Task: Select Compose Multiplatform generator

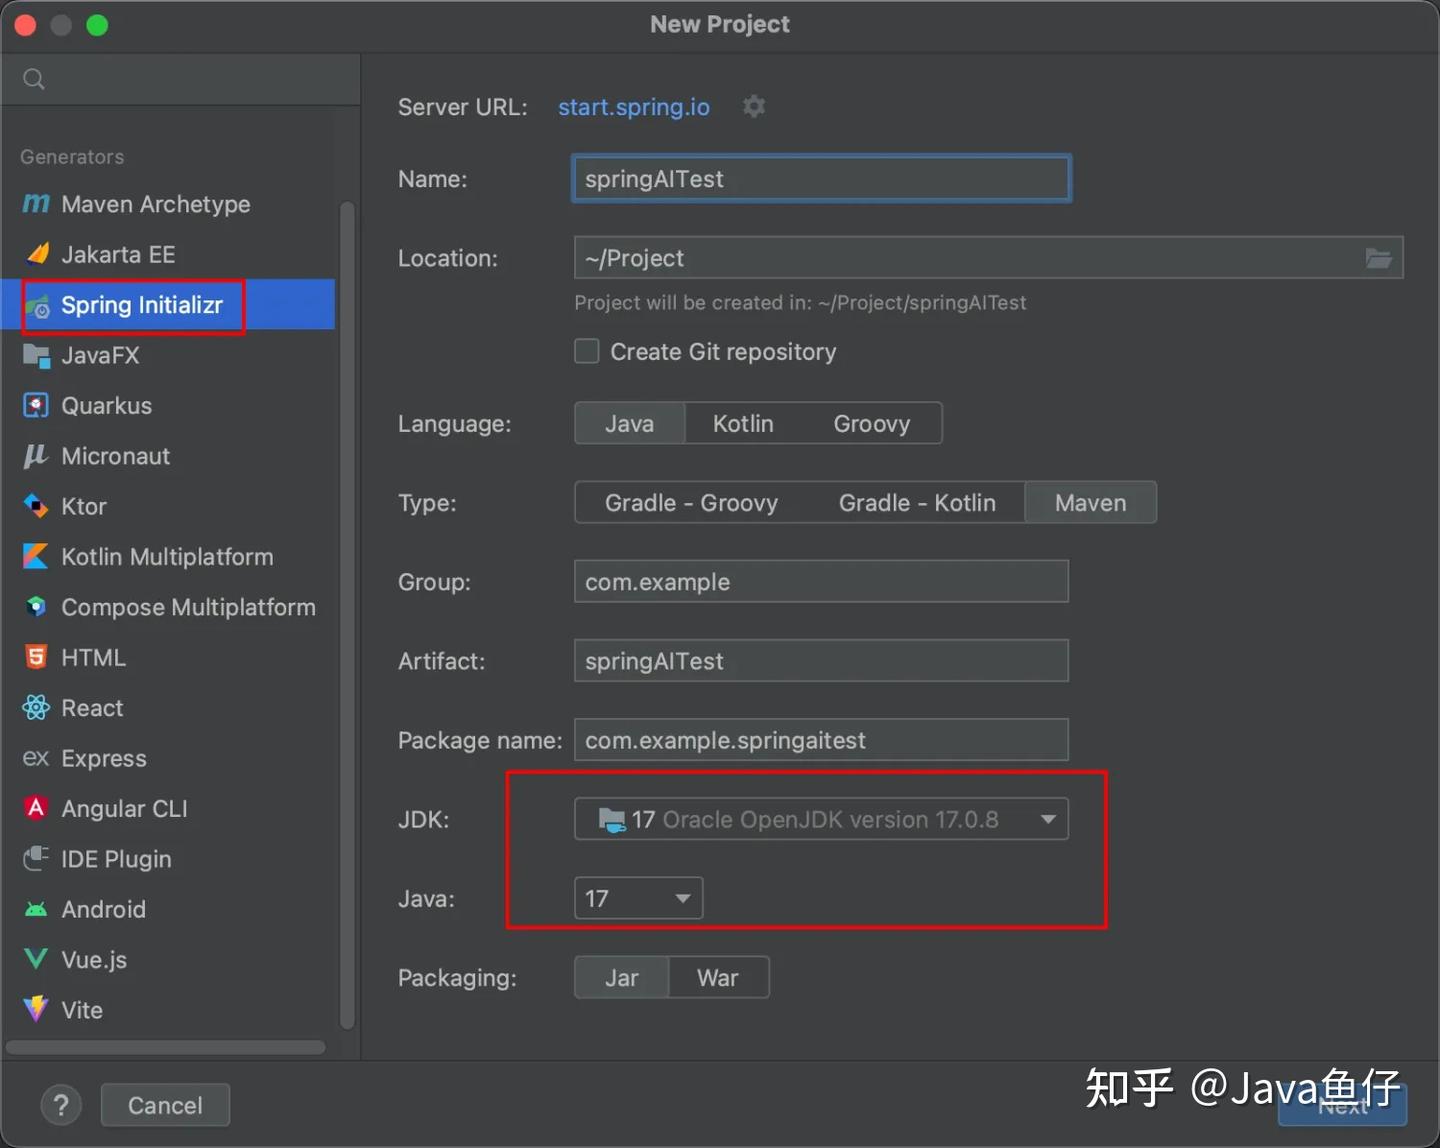Action: (168, 607)
